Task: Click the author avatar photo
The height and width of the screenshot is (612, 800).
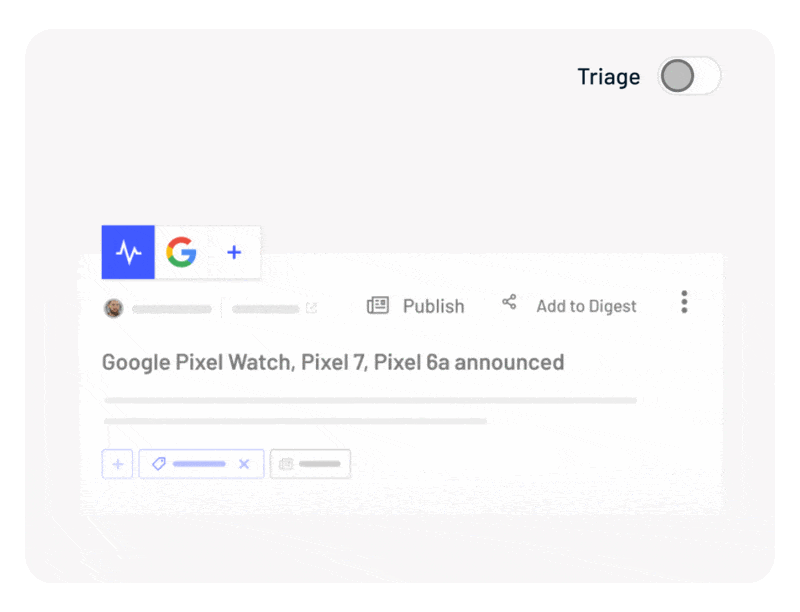Action: [x=113, y=308]
